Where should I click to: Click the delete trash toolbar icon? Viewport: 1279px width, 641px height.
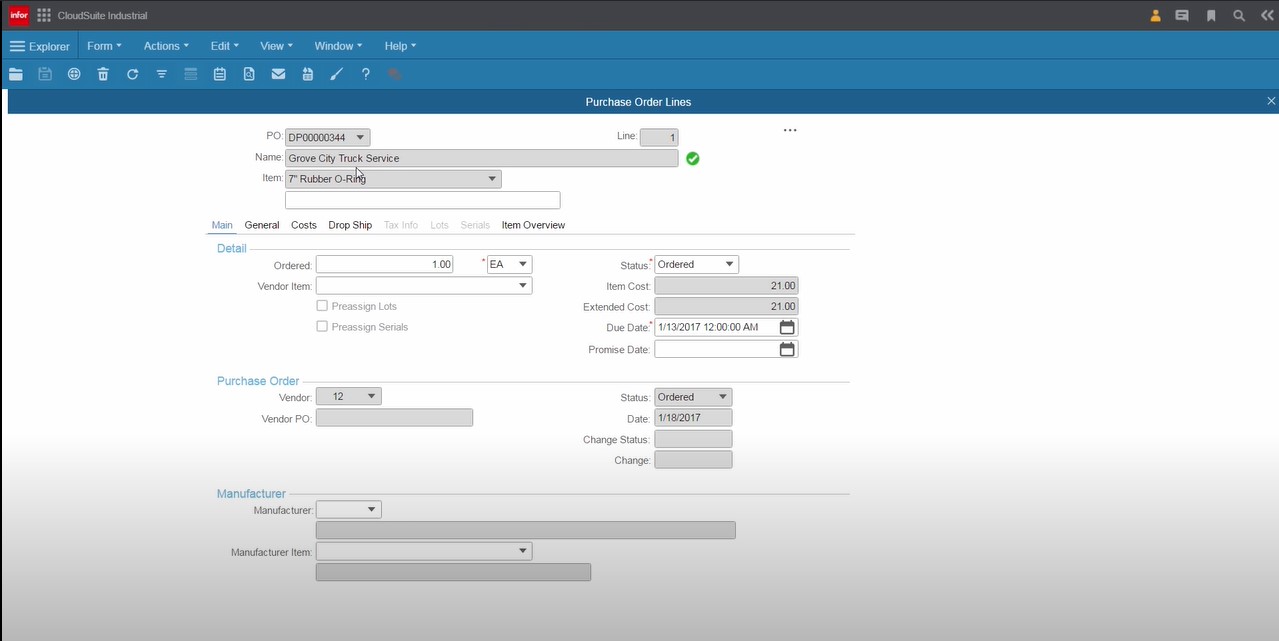click(103, 74)
